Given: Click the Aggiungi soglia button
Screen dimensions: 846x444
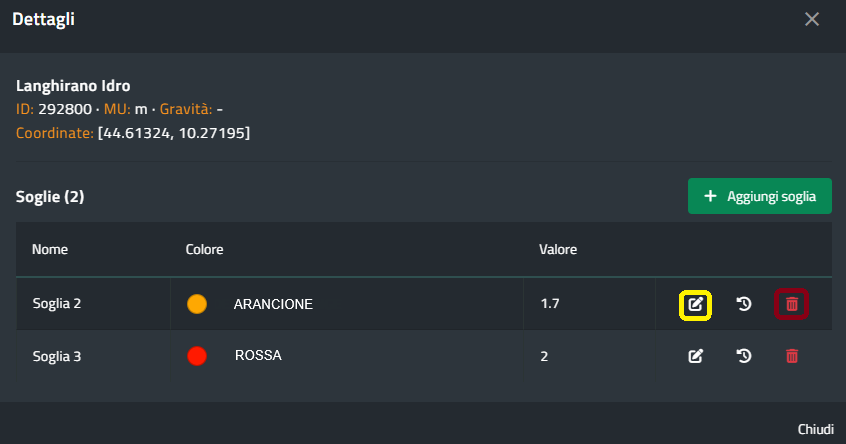Looking at the screenshot, I should pos(760,196).
